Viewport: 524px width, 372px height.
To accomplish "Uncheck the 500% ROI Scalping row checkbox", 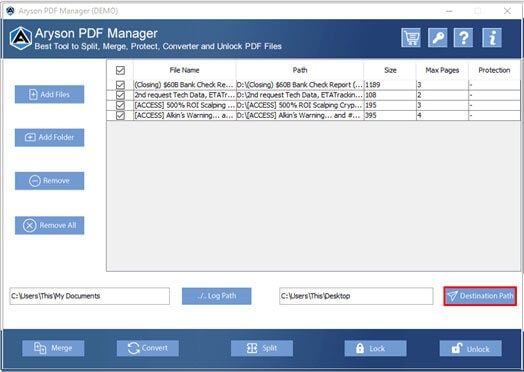I will (120, 105).
